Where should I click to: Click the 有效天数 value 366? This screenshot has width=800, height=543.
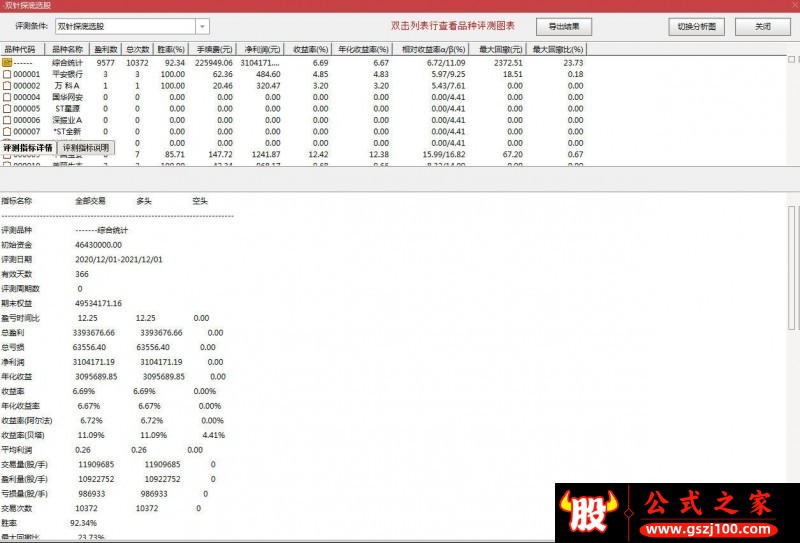click(x=82, y=275)
